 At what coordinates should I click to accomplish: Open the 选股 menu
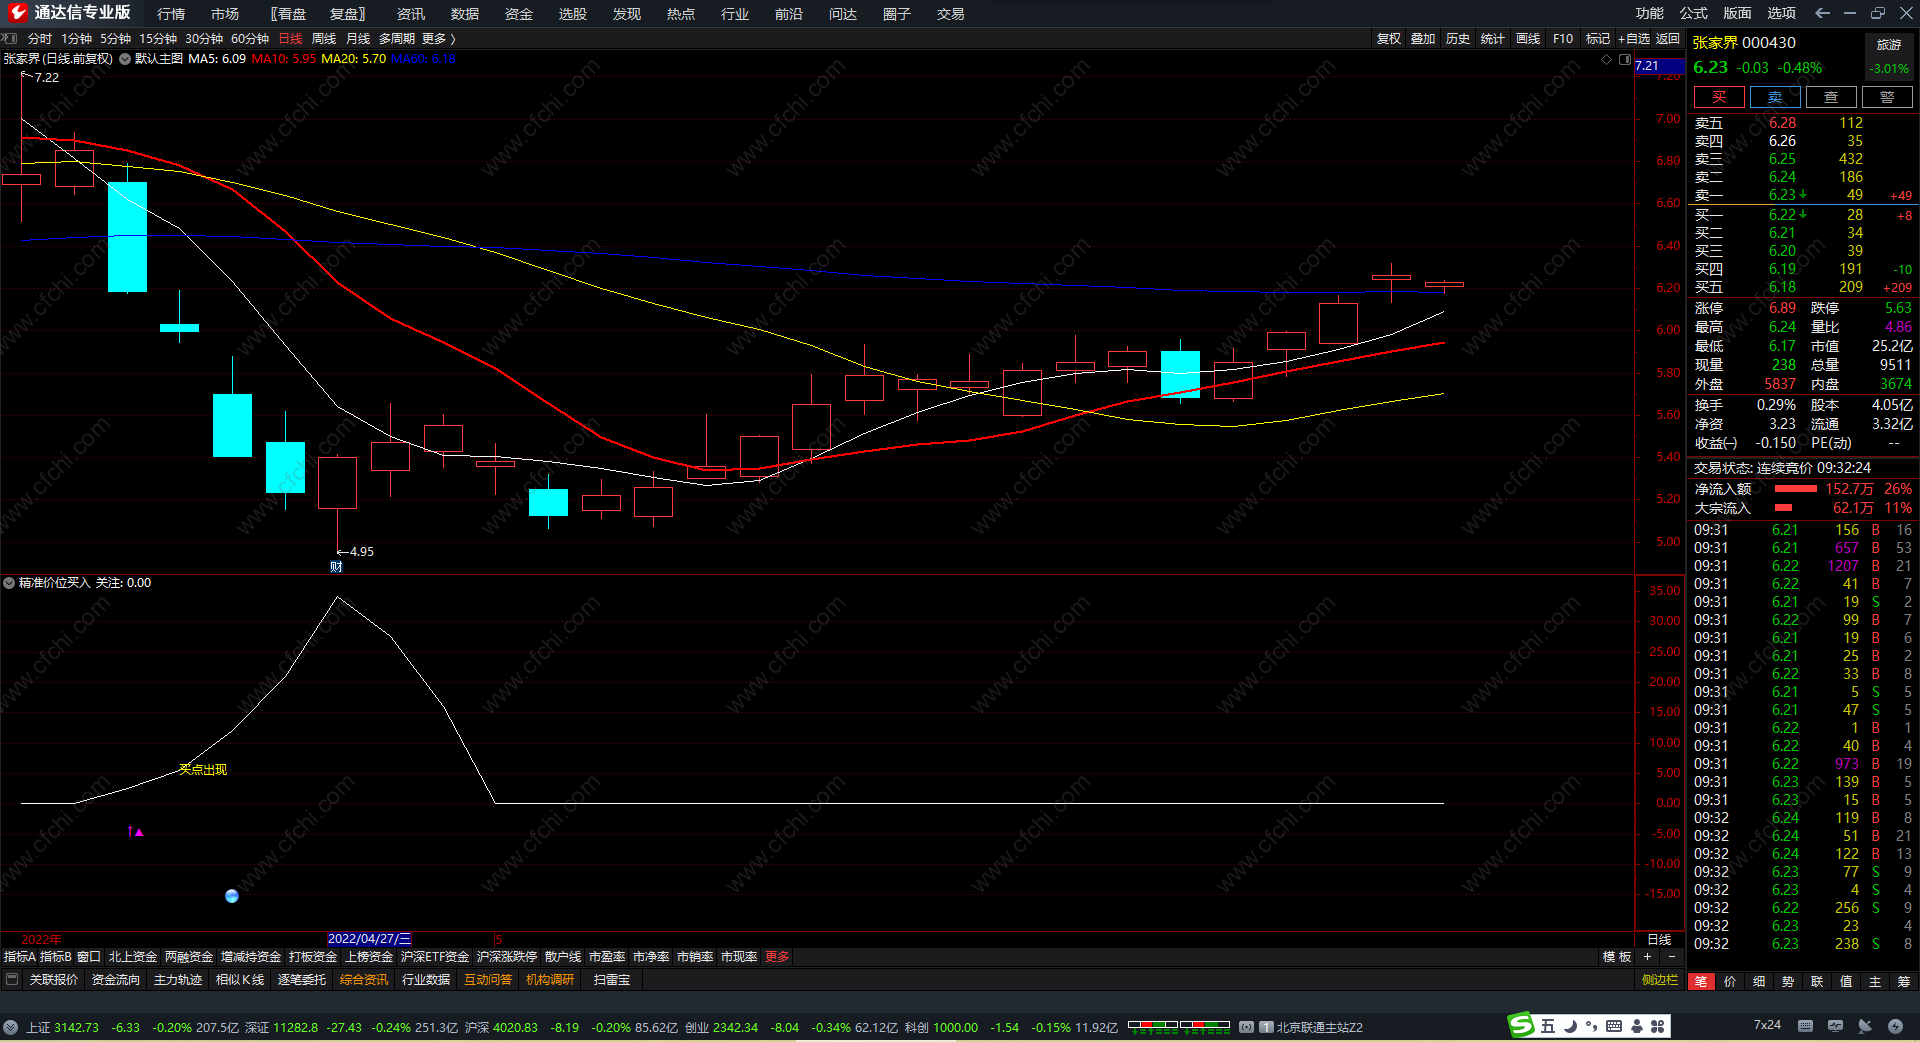click(x=572, y=13)
